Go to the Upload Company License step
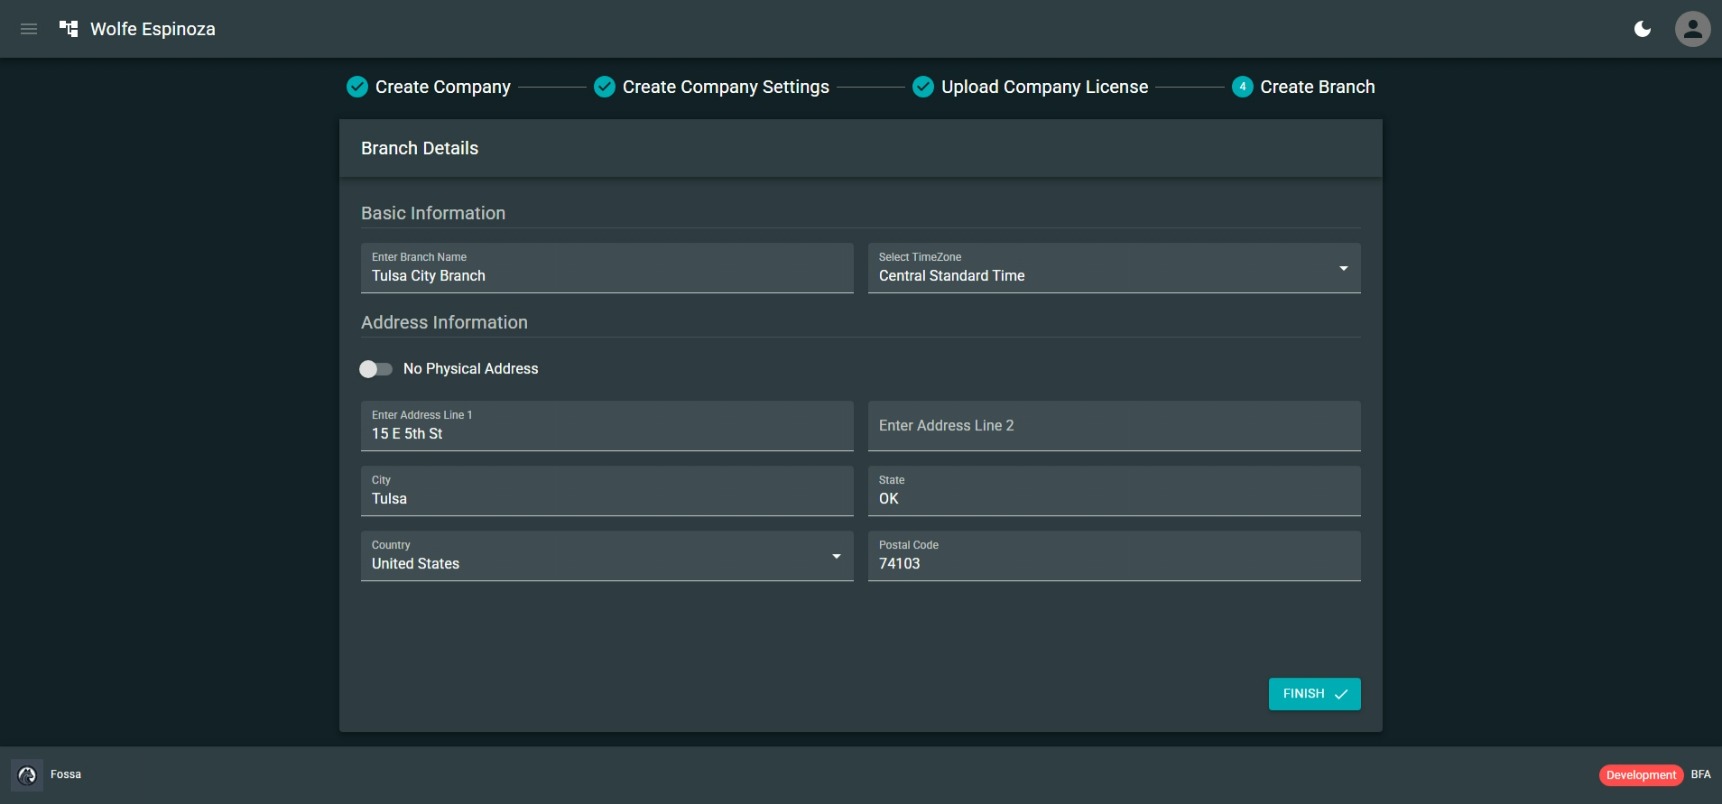The height and width of the screenshot is (804, 1722). [1044, 87]
